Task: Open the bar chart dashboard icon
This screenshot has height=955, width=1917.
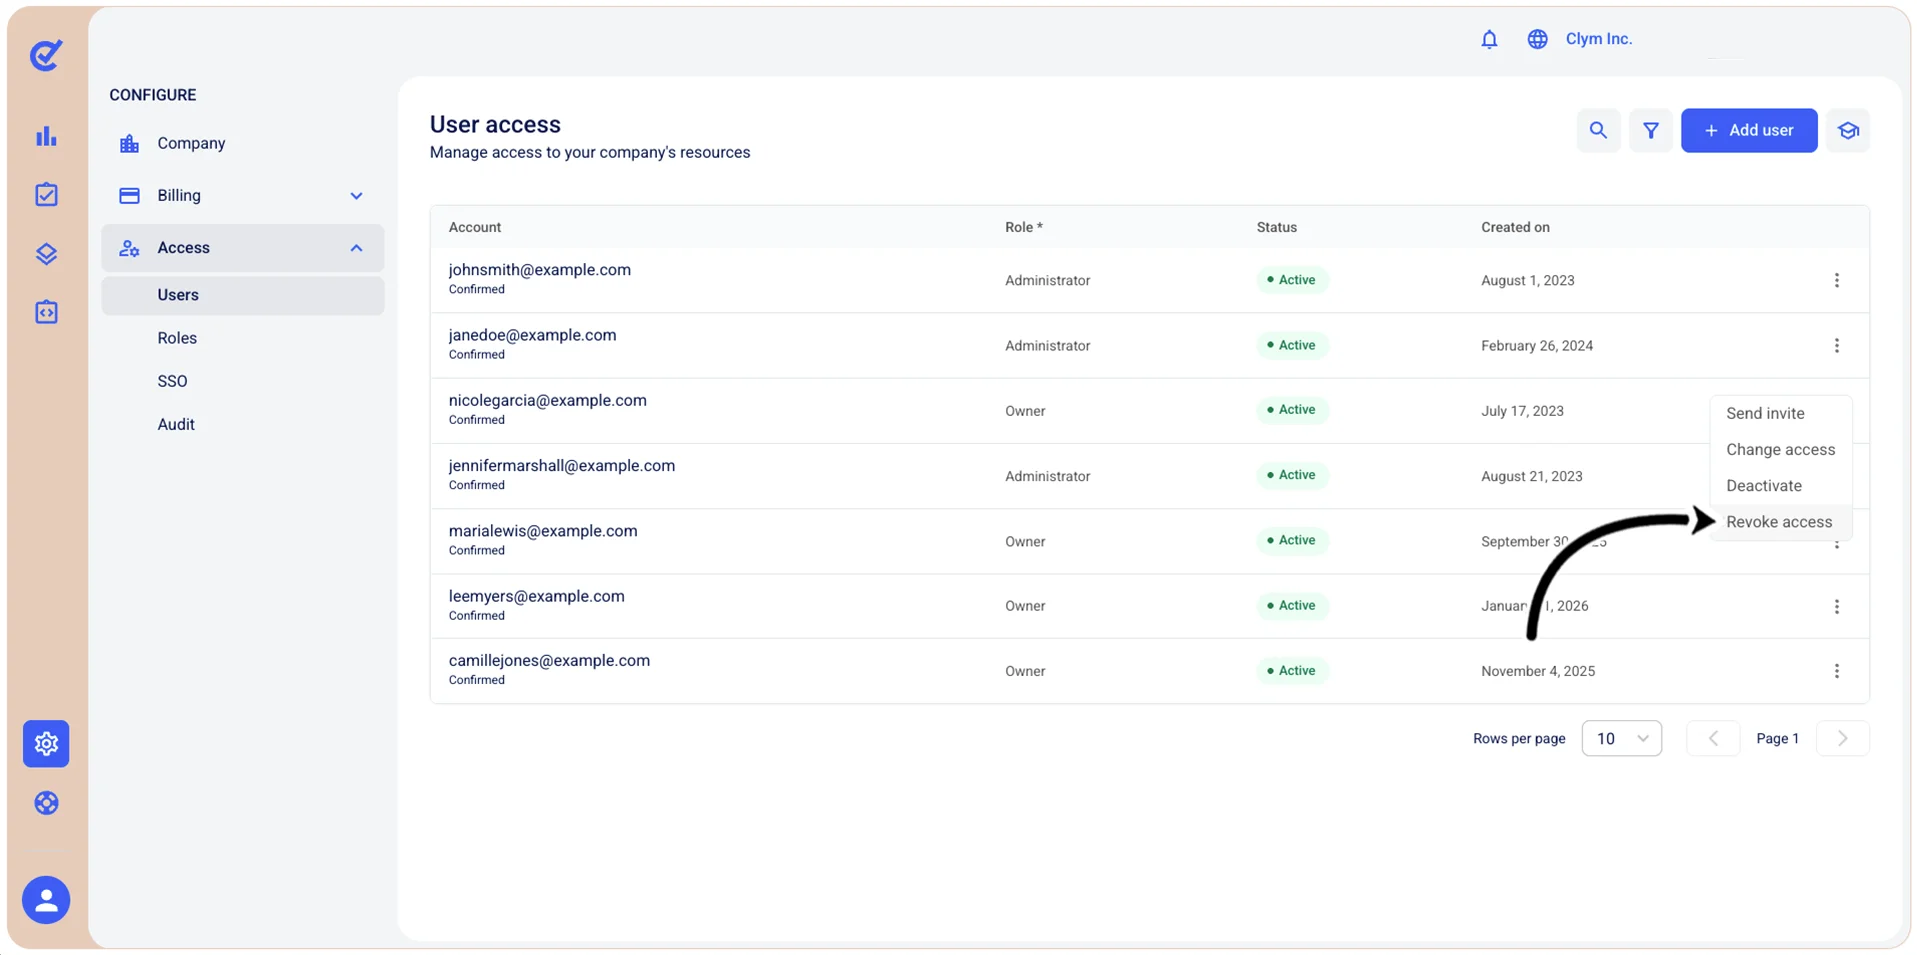Action: pyautogui.click(x=46, y=136)
